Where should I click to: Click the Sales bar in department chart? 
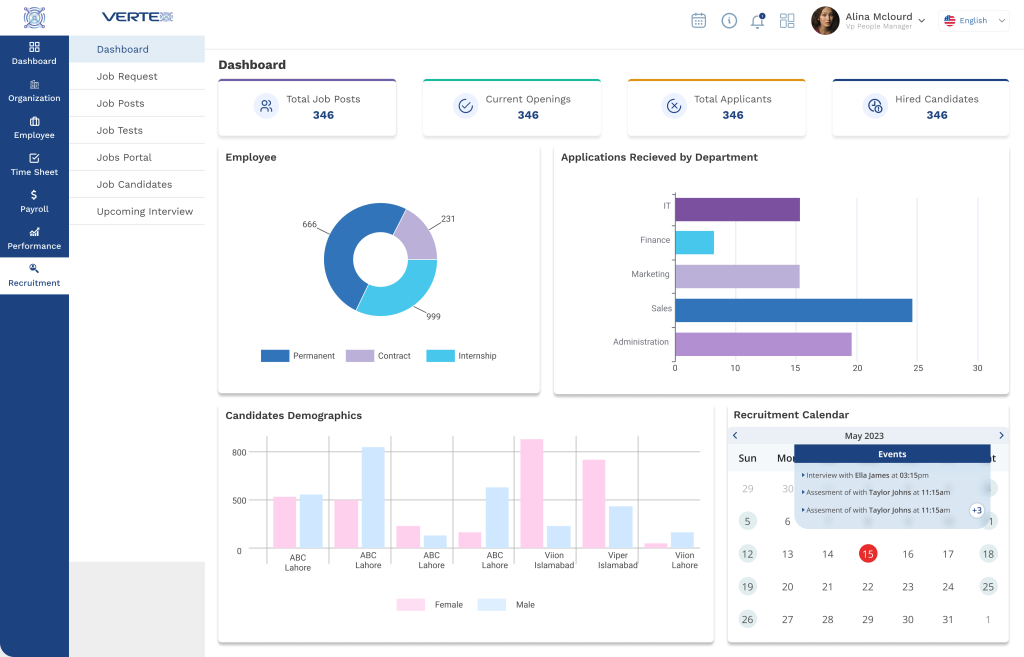pyautogui.click(x=793, y=310)
